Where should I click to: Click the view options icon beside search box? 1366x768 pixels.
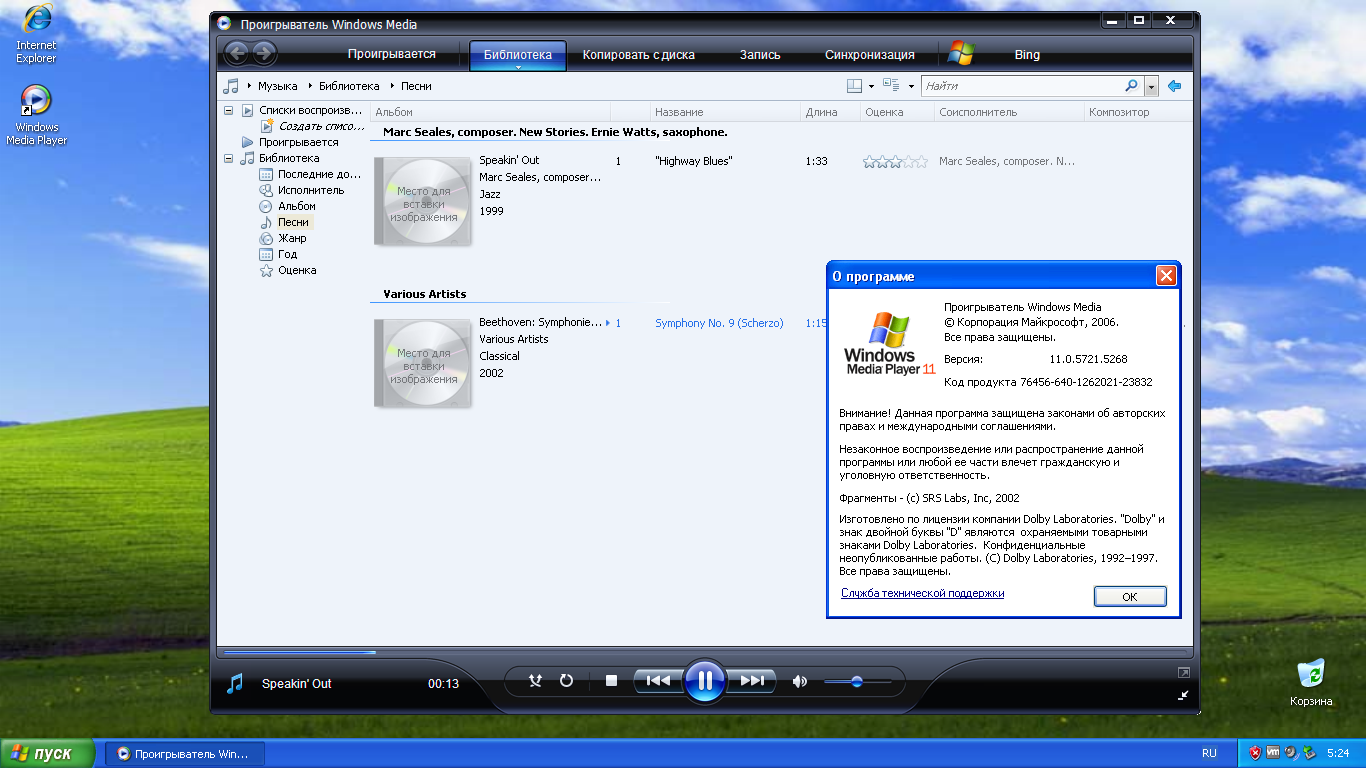click(x=891, y=86)
